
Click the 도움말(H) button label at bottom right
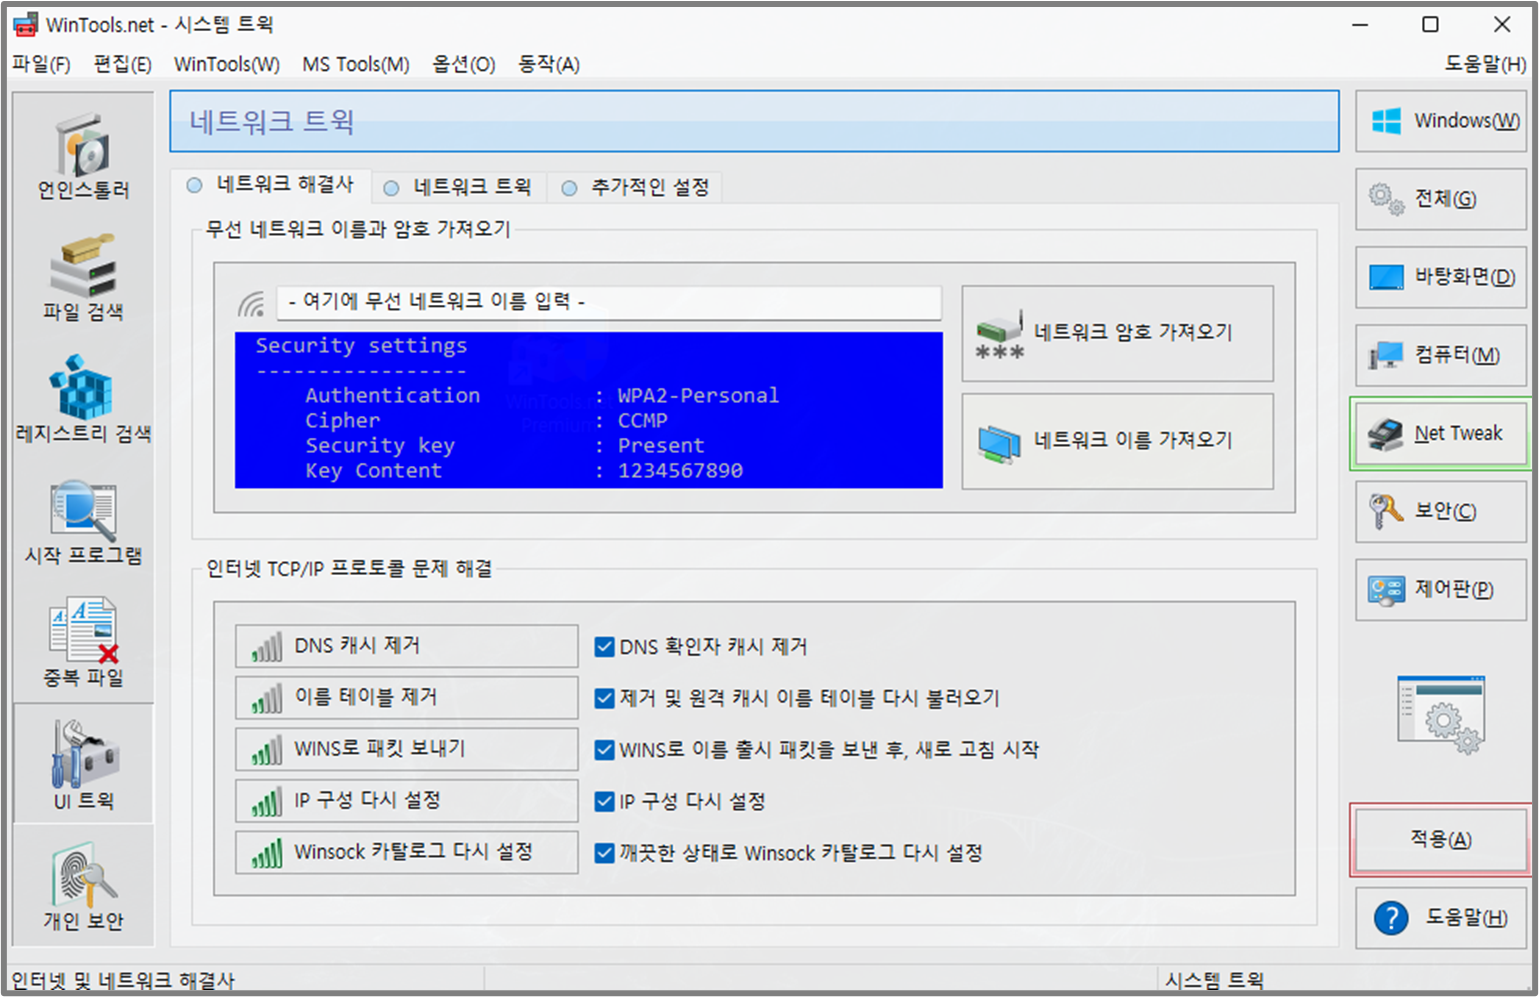coord(1466,917)
